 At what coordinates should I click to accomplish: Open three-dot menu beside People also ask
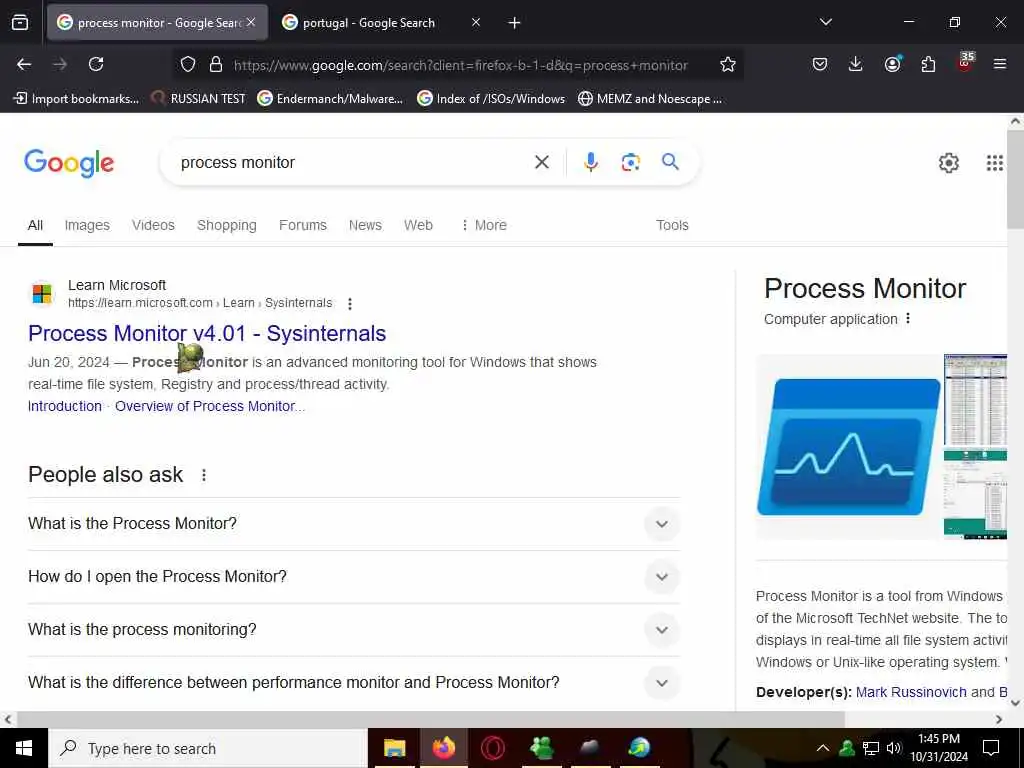pos(204,475)
